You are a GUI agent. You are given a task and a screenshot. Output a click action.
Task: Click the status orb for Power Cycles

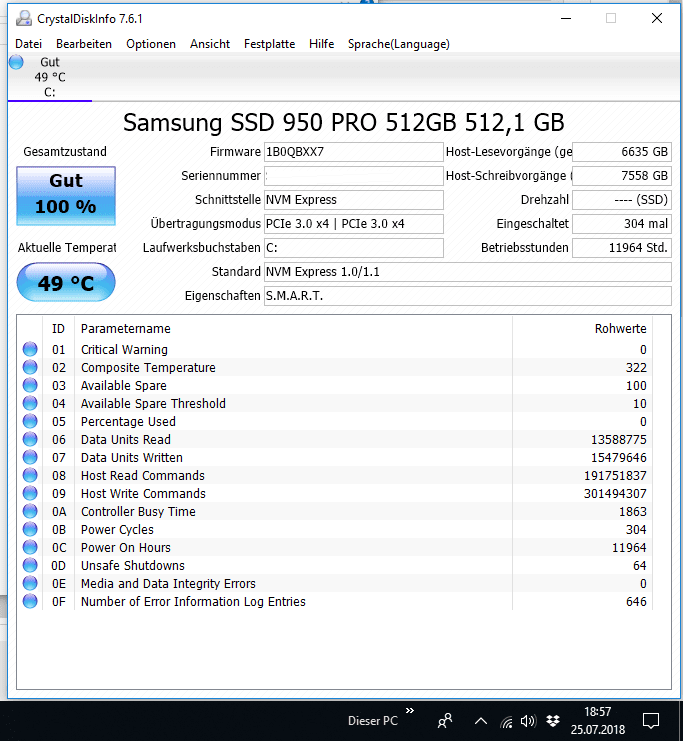pos(30,529)
